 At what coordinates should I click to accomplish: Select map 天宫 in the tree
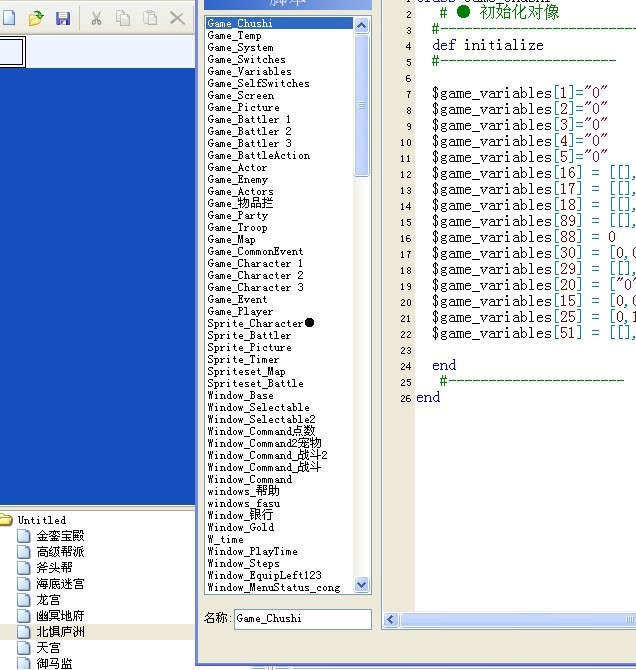(x=48, y=648)
